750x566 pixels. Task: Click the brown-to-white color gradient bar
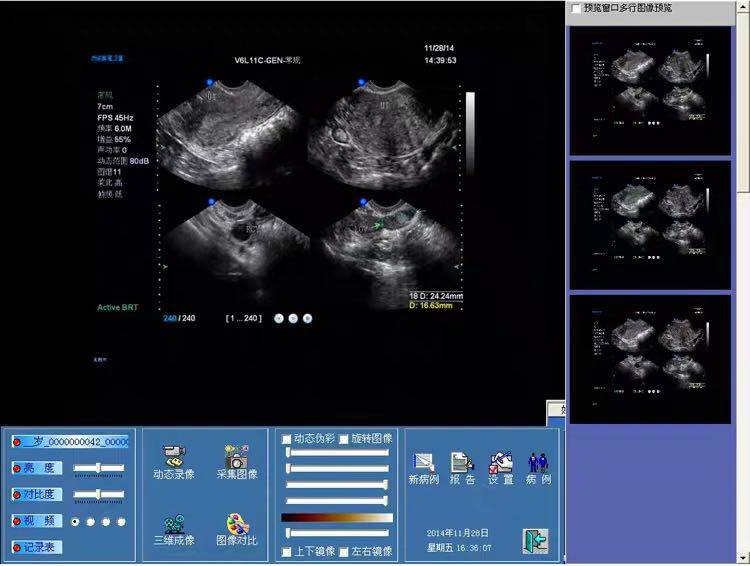(x=337, y=518)
